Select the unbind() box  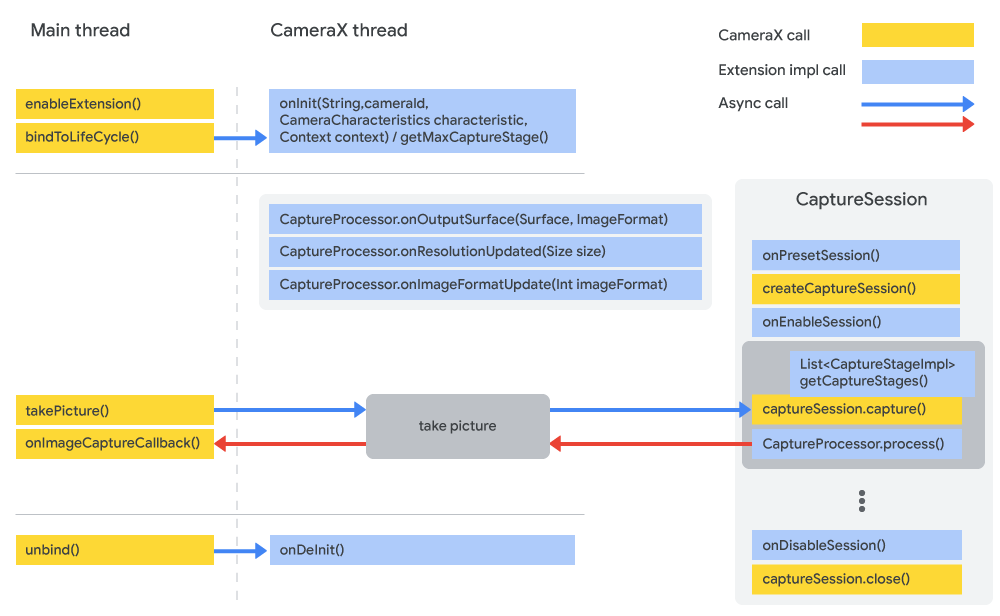114,549
